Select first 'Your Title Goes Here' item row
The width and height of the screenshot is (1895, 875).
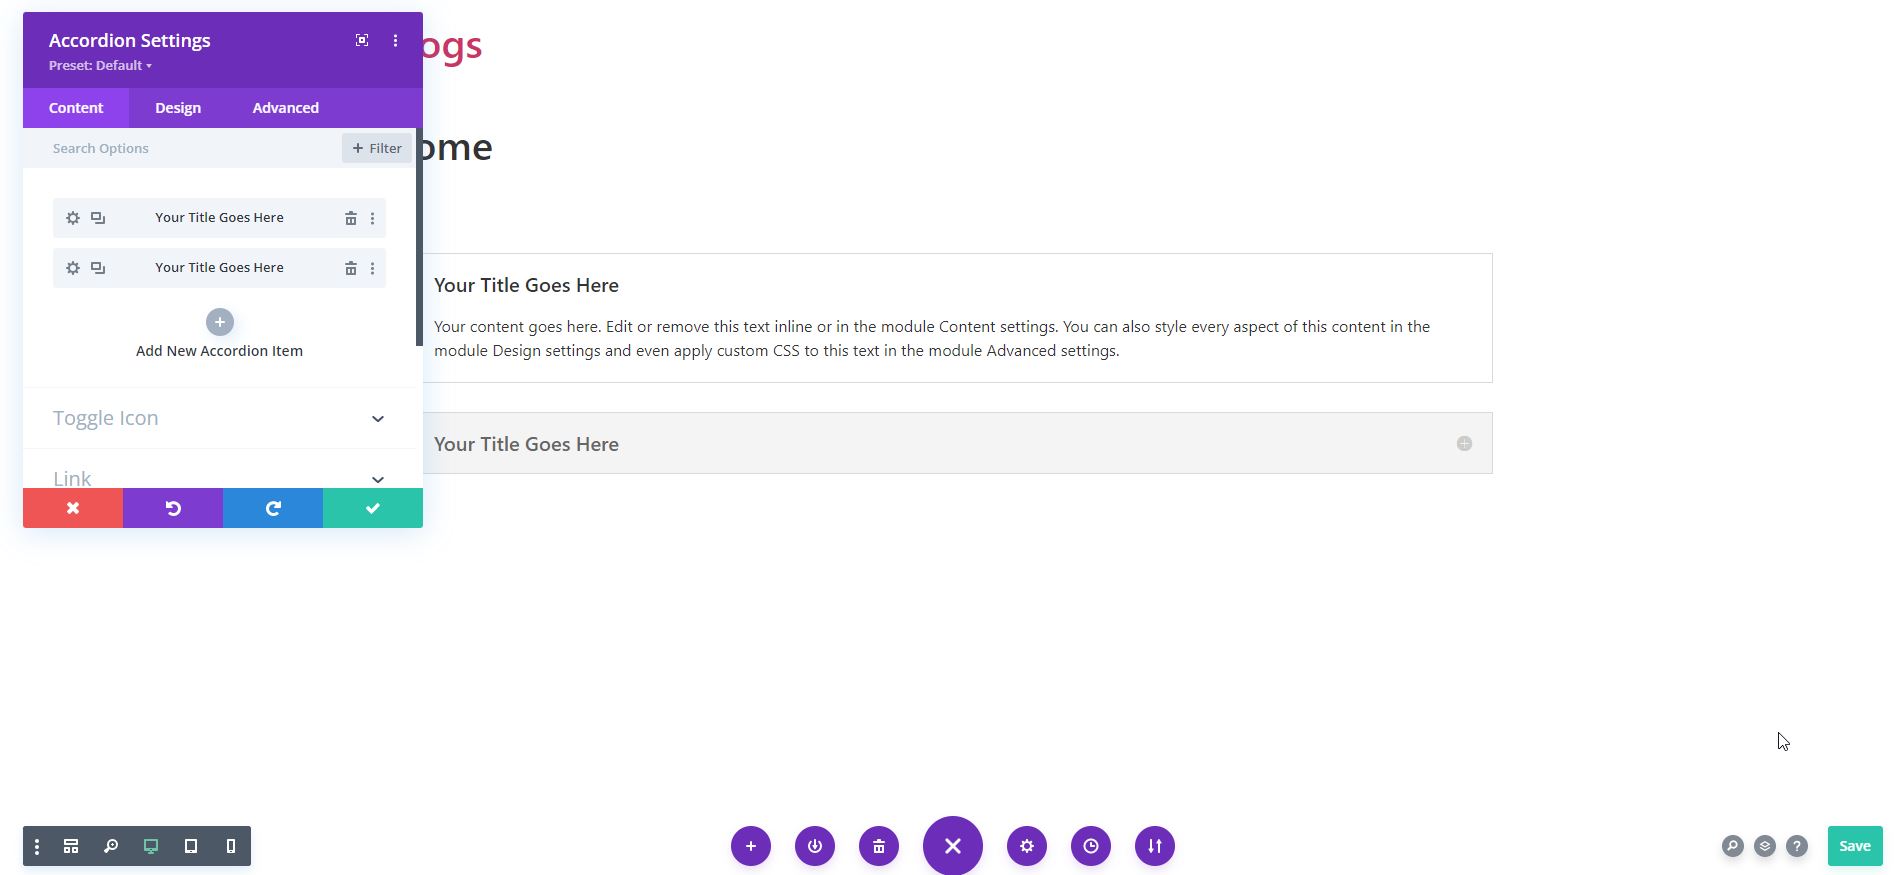click(219, 218)
